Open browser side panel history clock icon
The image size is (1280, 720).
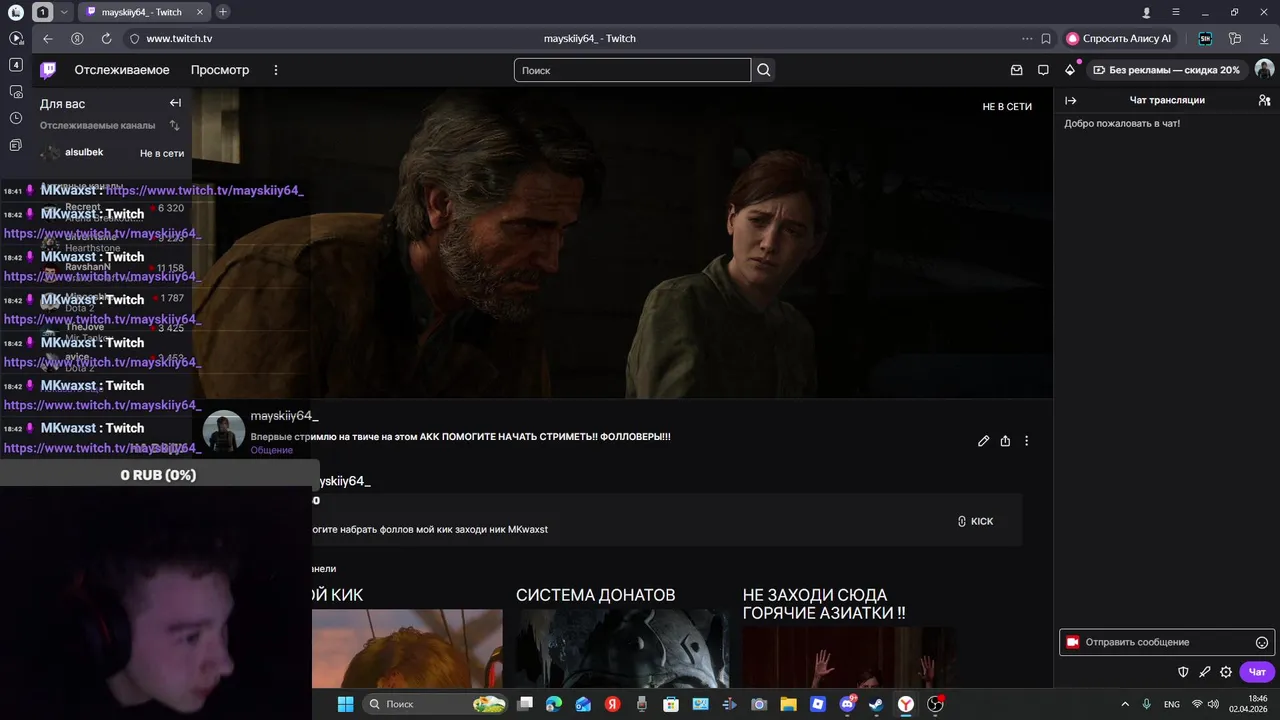pos(16,118)
